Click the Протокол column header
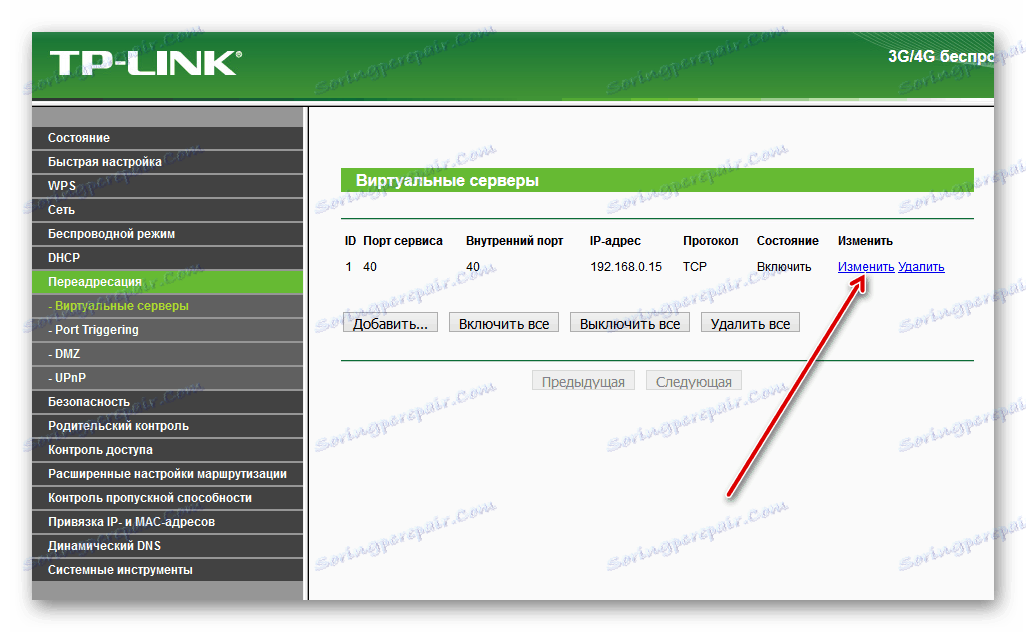 (711, 241)
